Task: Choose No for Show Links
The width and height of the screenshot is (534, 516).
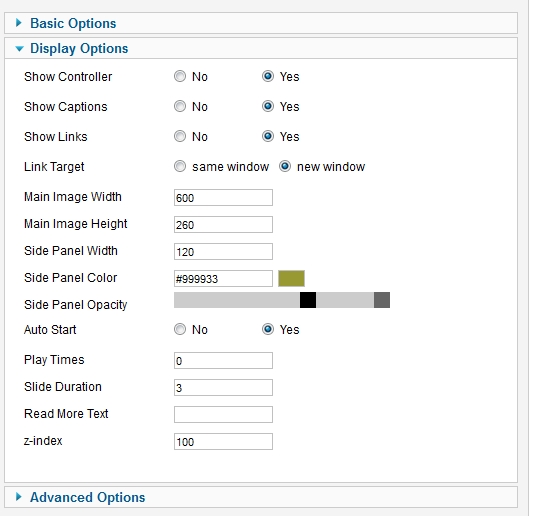Action: tap(180, 136)
